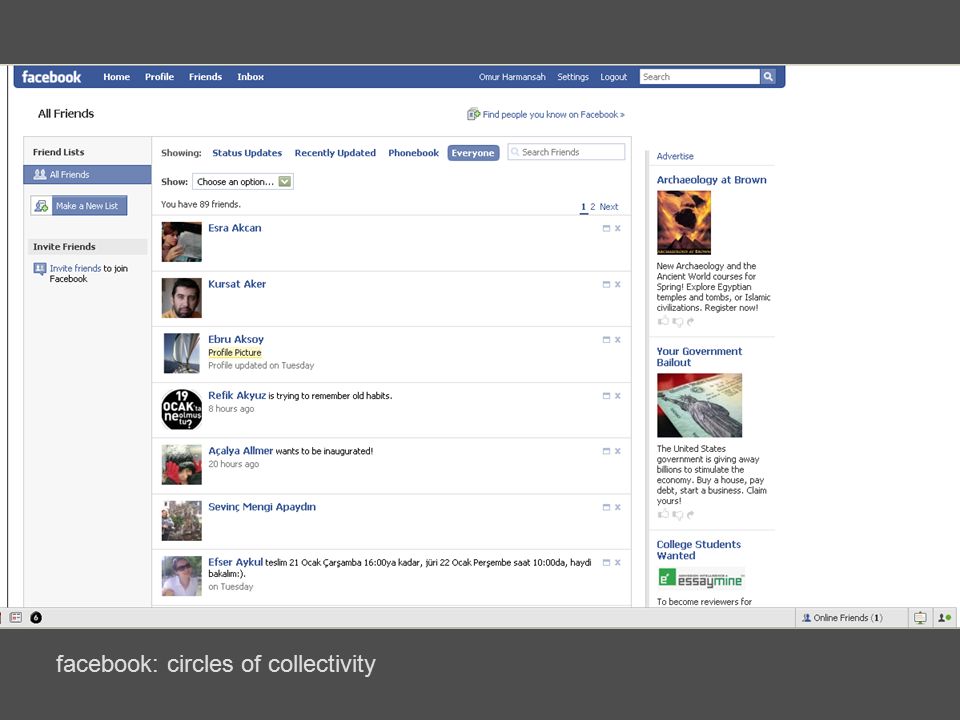Click Next page link
The height and width of the screenshot is (720, 960).
point(609,207)
